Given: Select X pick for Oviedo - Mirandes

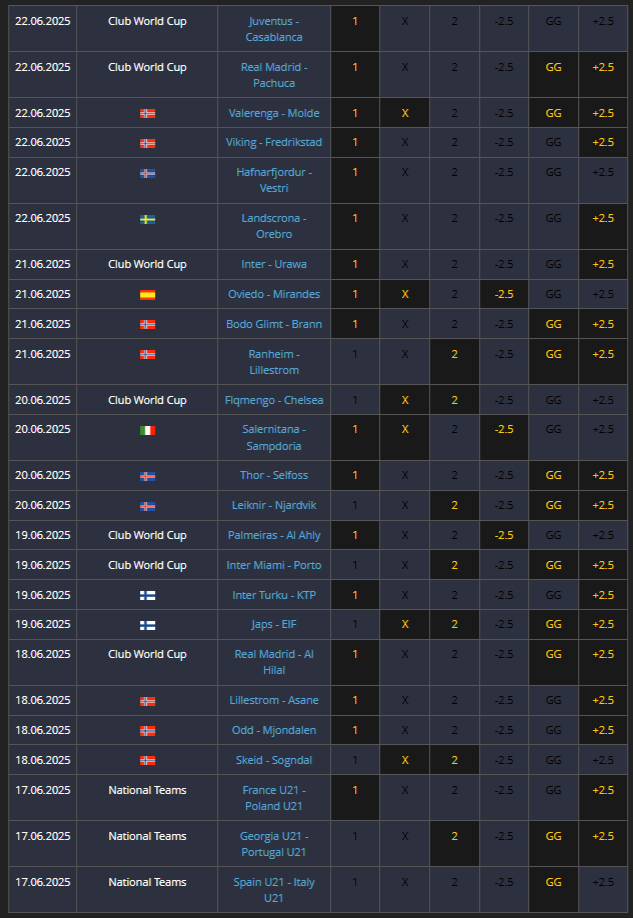Looking at the screenshot, I should point(405,294).
